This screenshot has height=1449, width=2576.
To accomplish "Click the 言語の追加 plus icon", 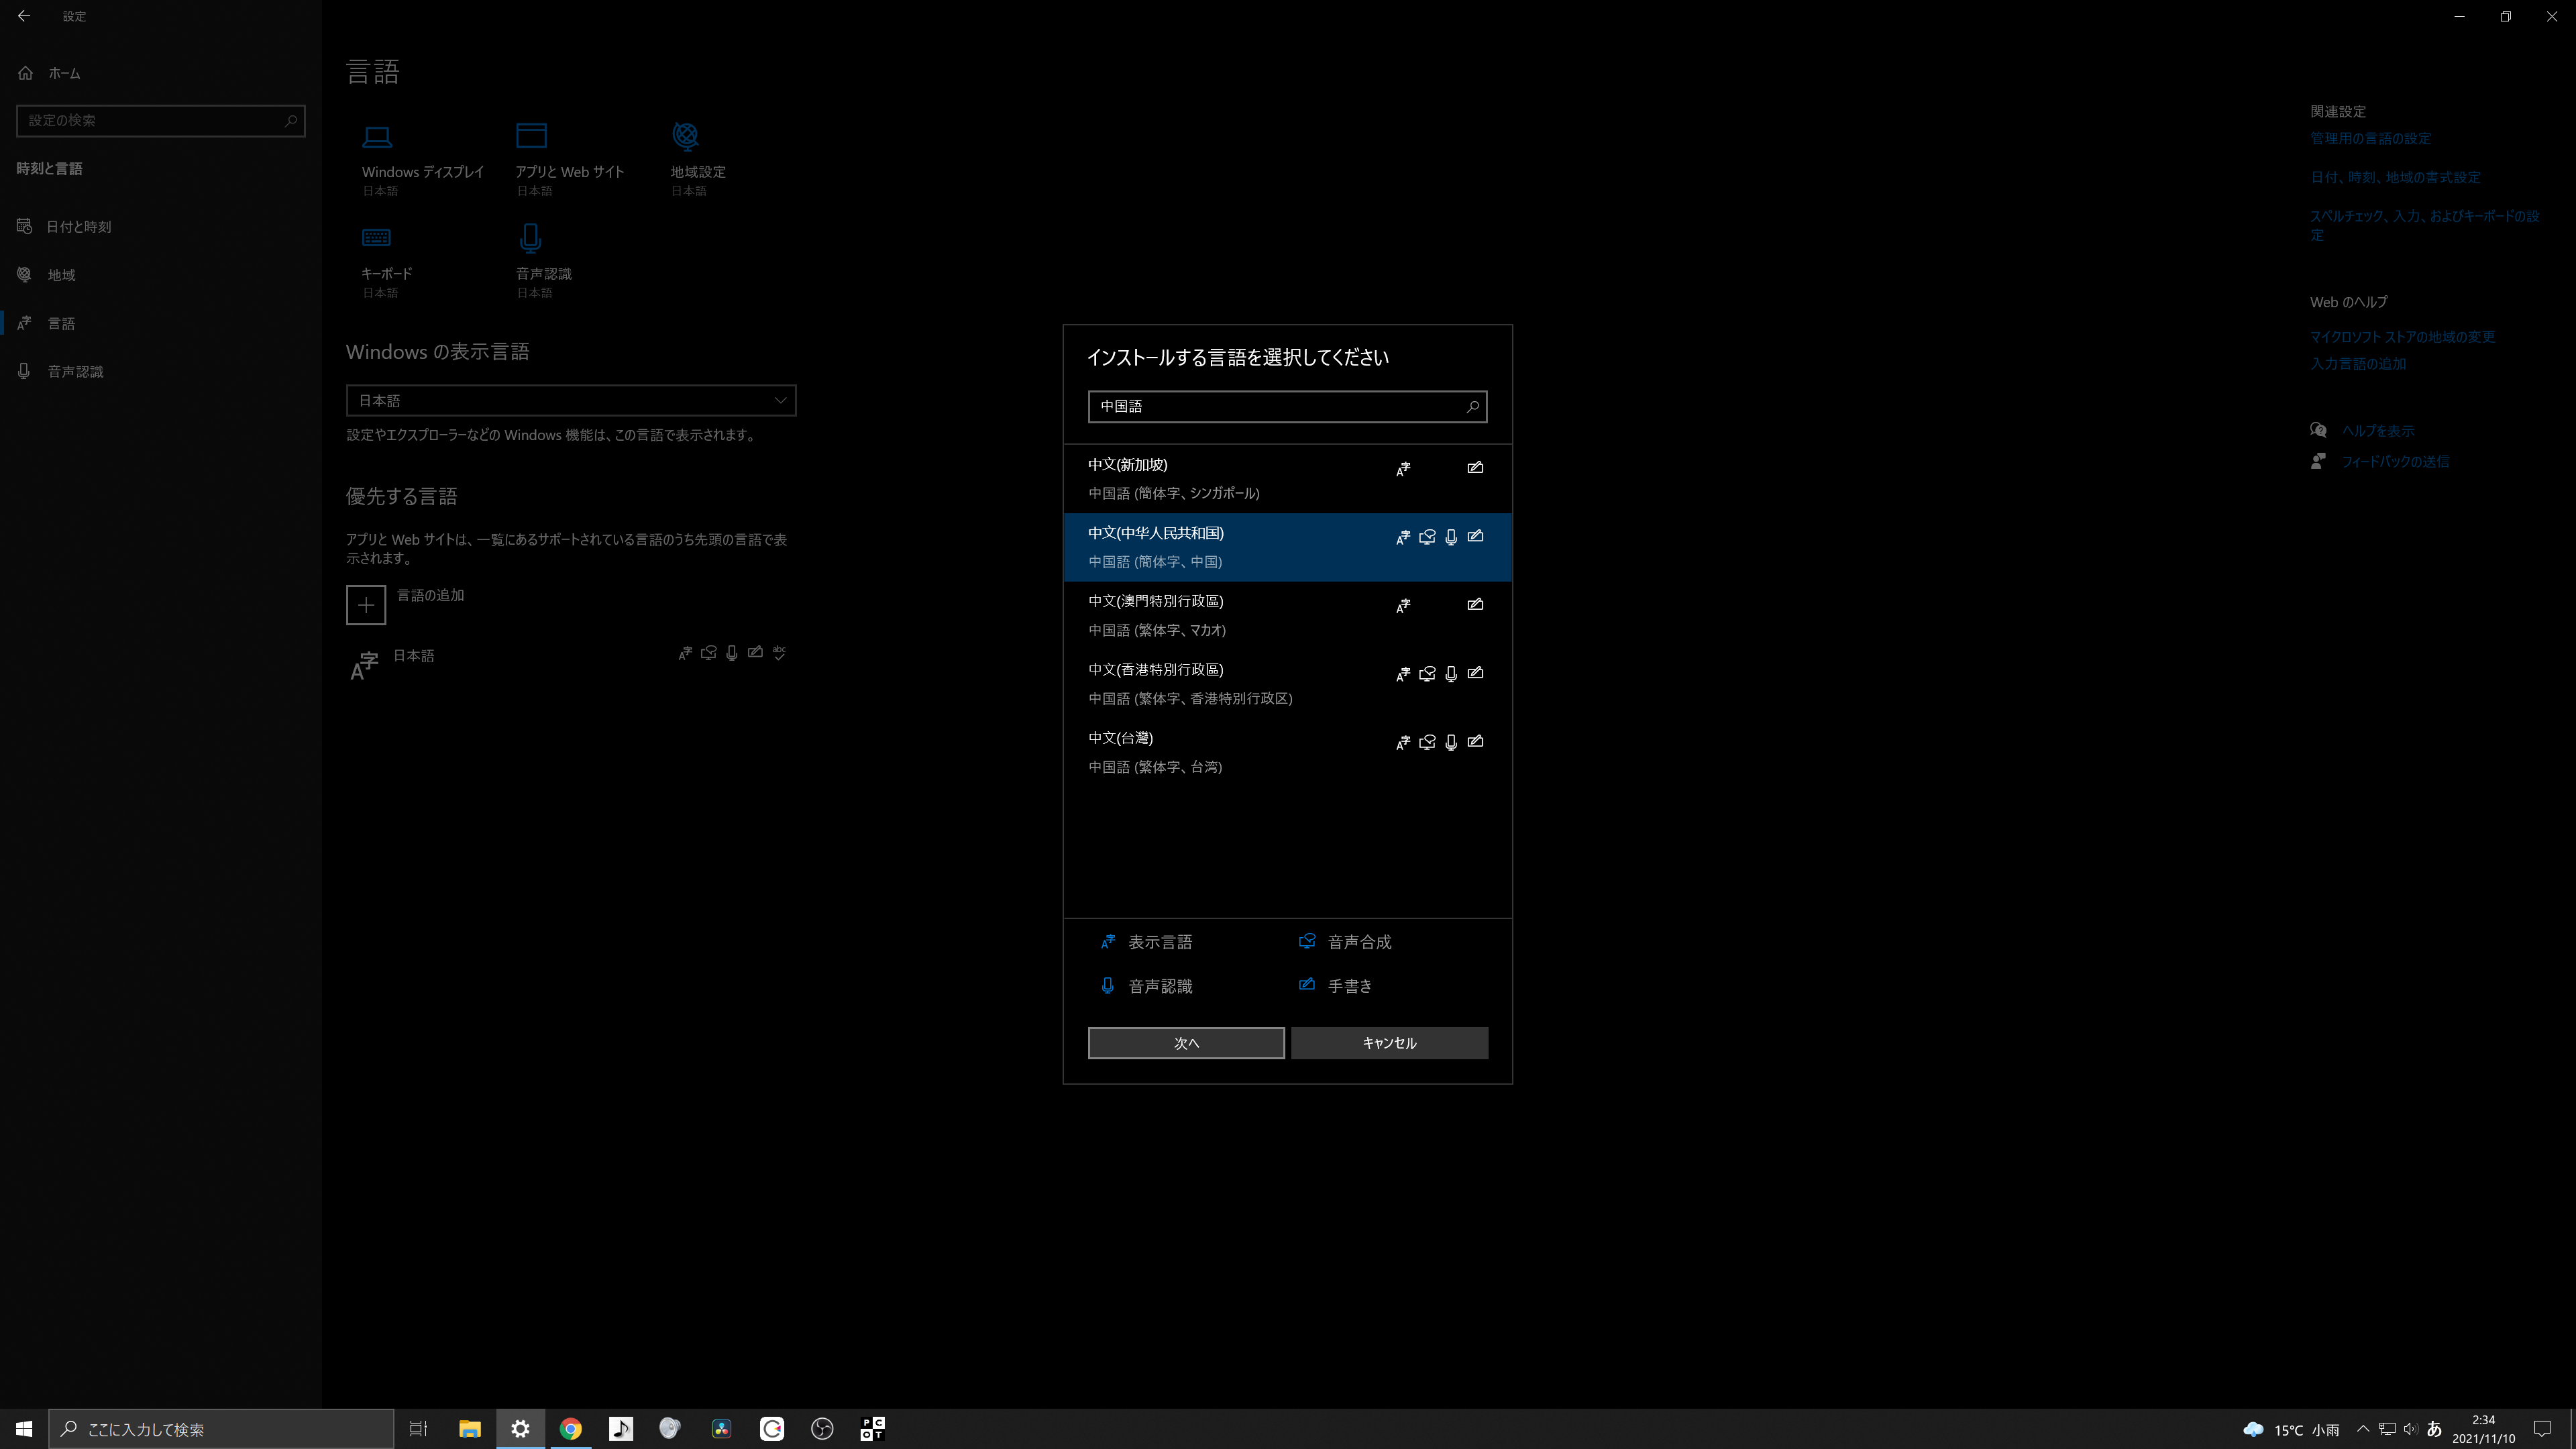I will [x=366, y=605].
